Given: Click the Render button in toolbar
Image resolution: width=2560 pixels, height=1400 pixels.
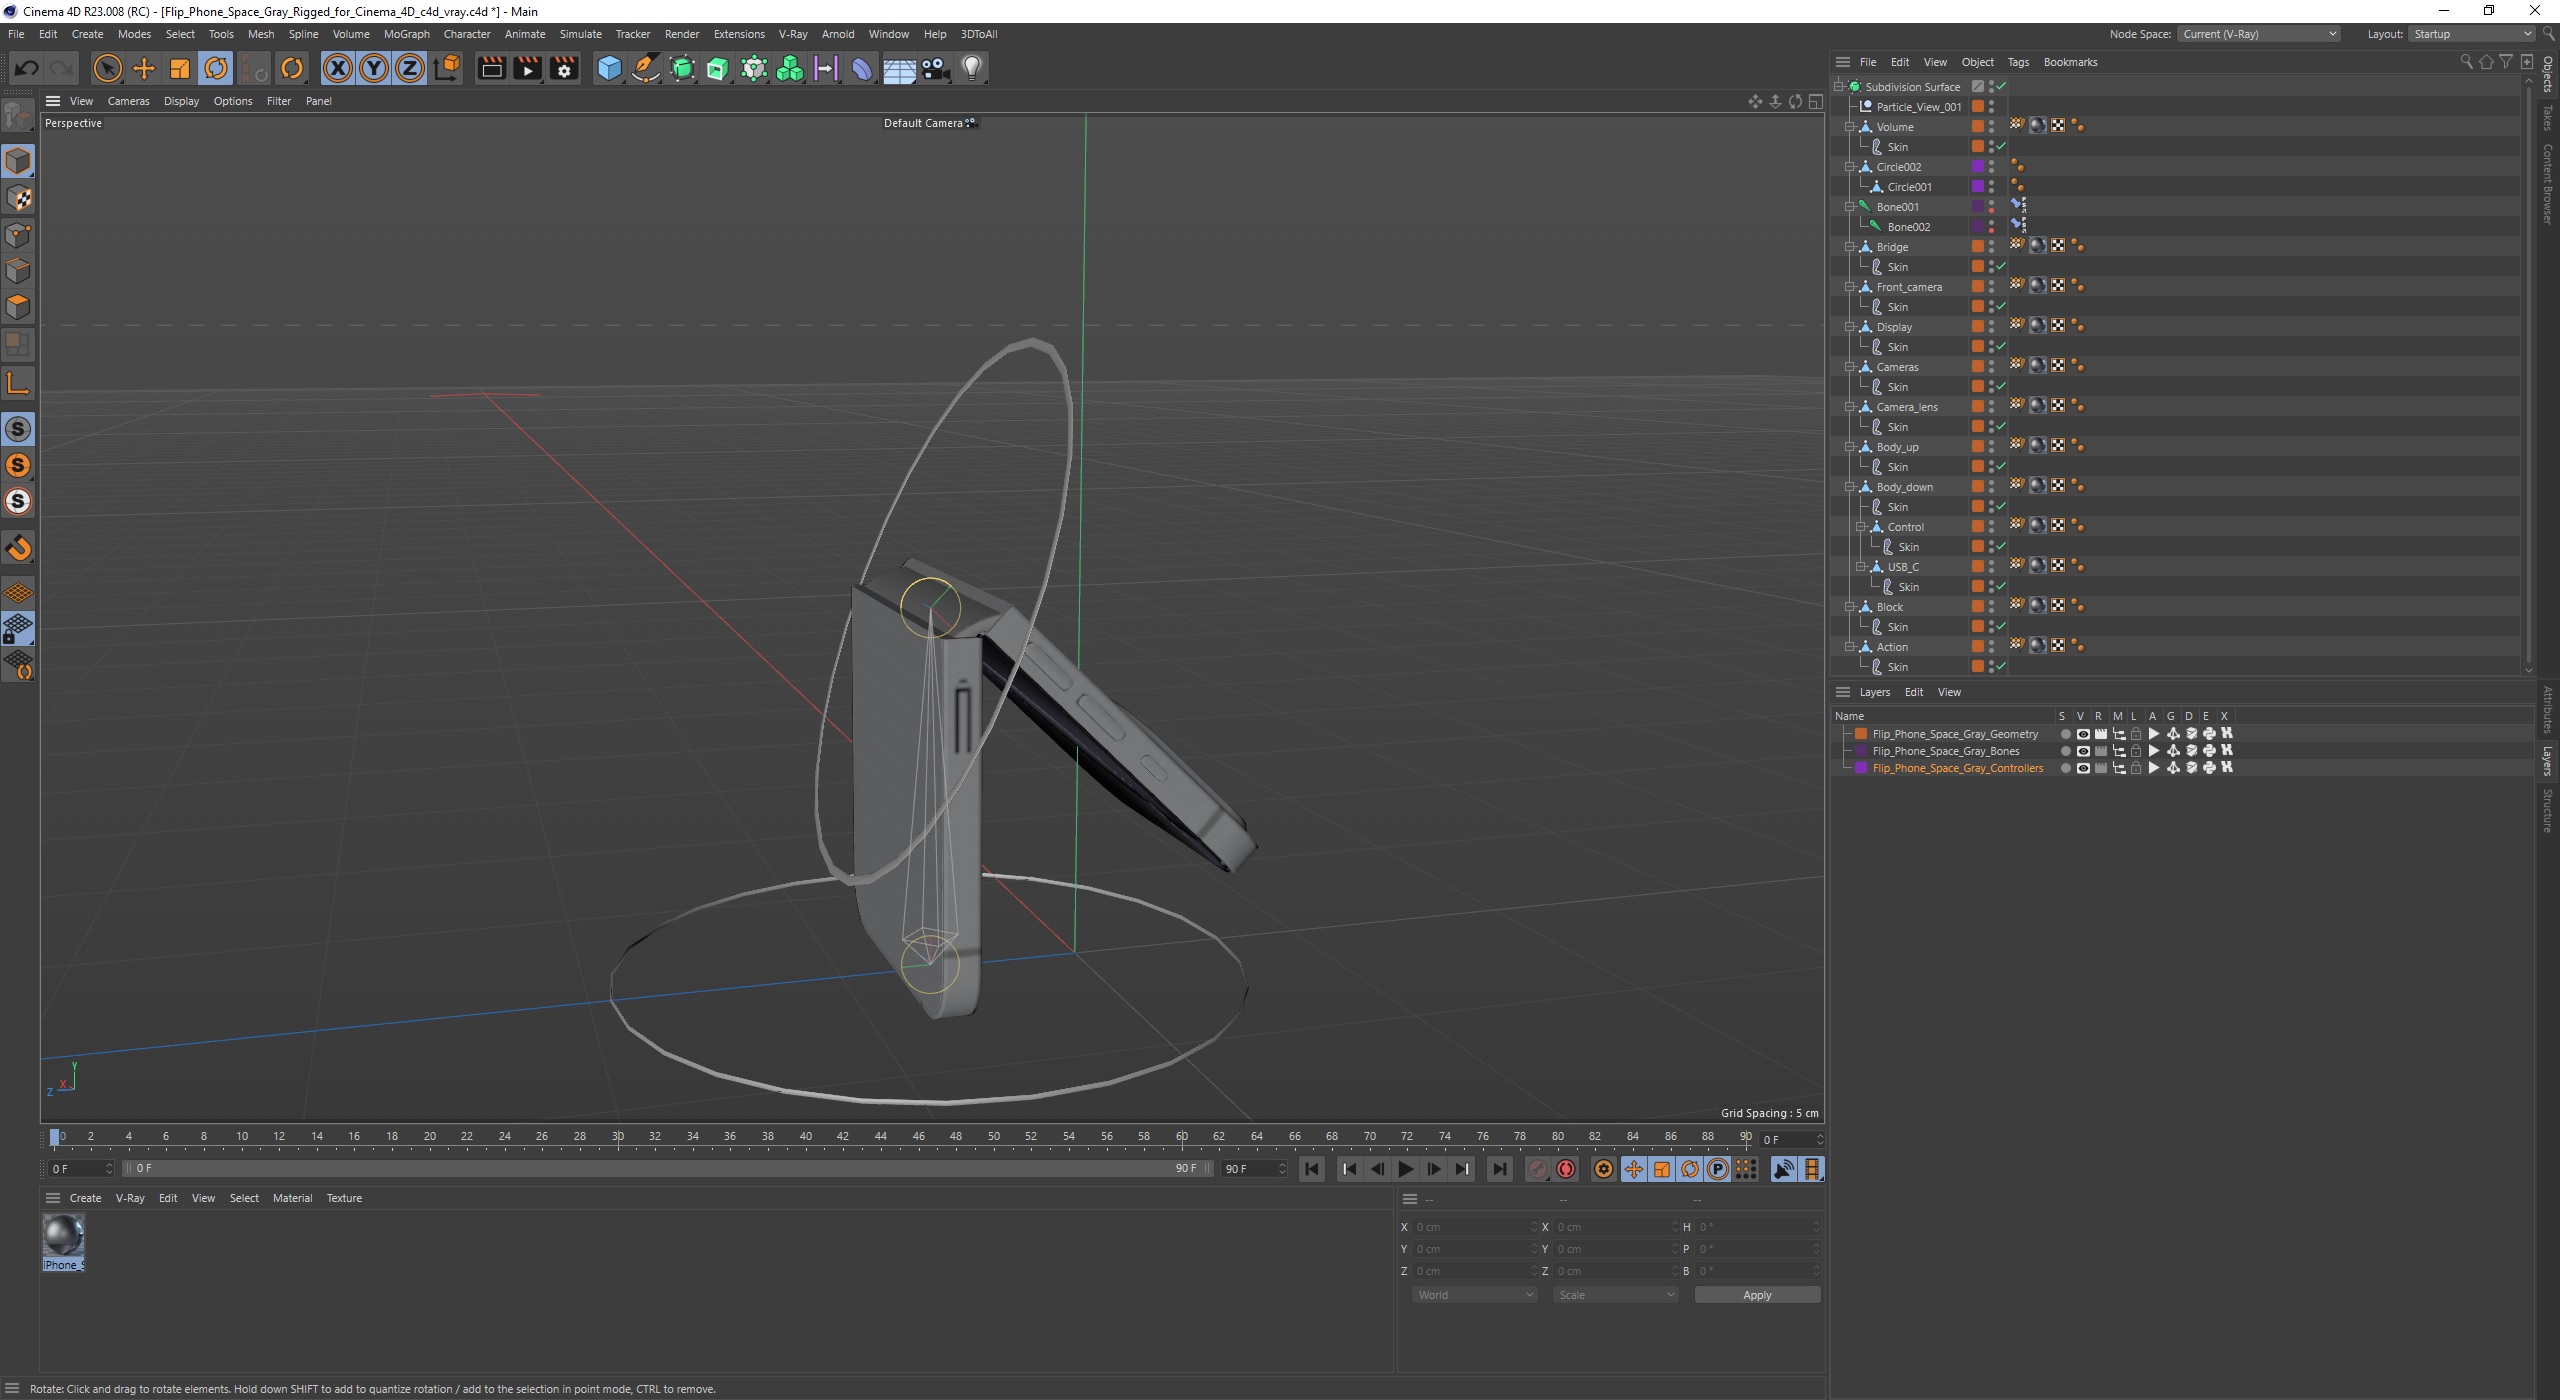Looking at the screenshot, I should point(490,67).
